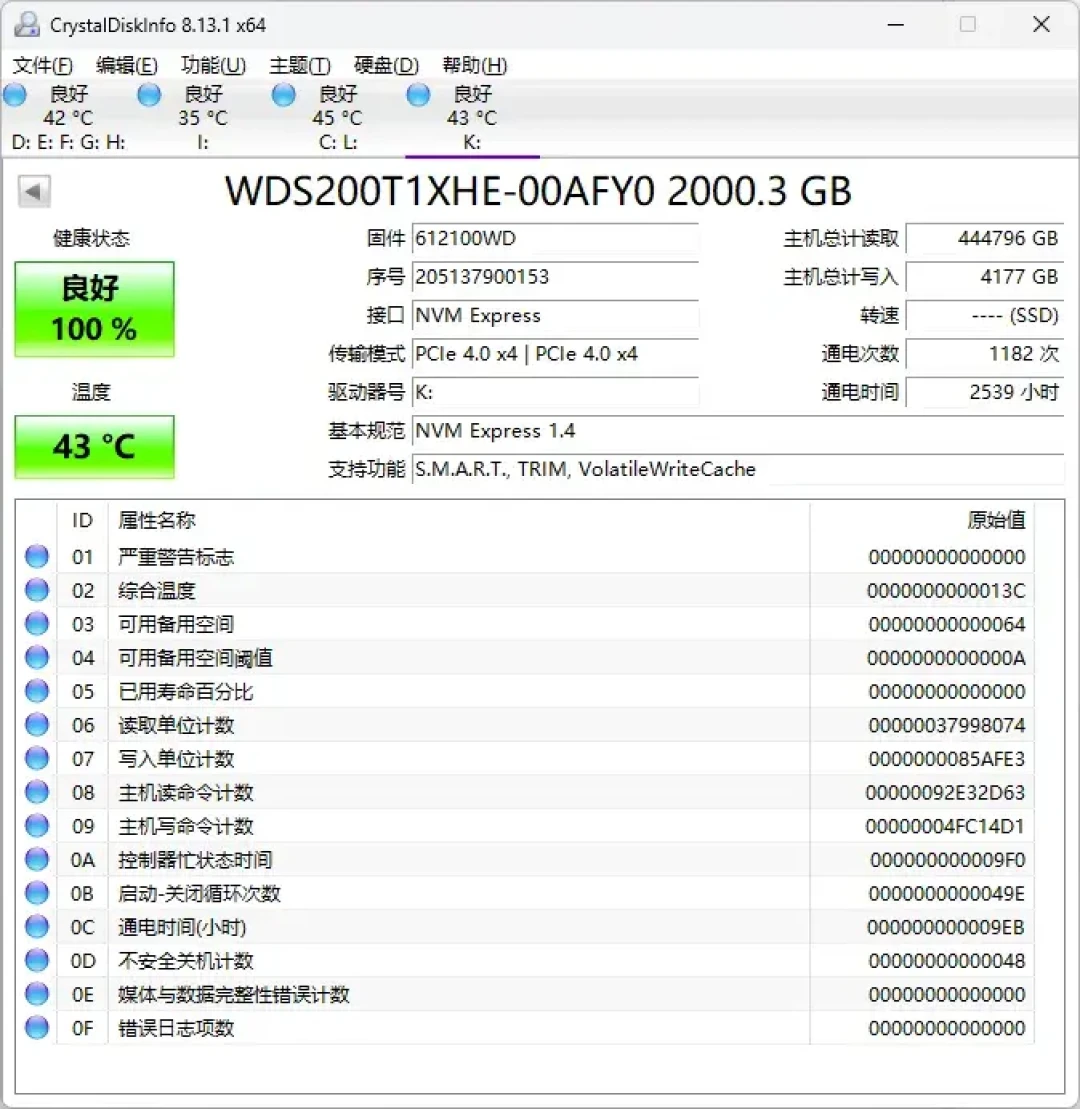Click the status icon for 07 写入单位计数
This screenshot has height=1109, width=1080.
[37, 758]
